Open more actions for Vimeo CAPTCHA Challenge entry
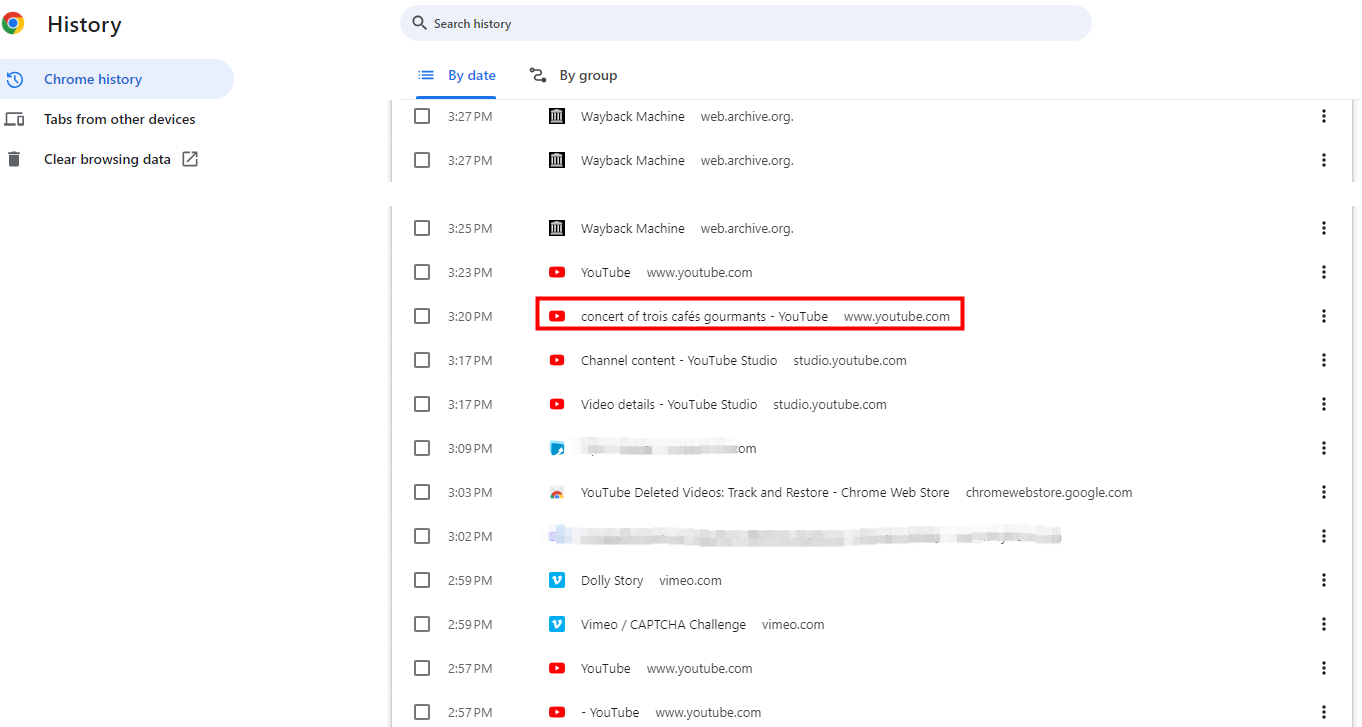Screen dimensions: 1362x727 pos(1323,624)
